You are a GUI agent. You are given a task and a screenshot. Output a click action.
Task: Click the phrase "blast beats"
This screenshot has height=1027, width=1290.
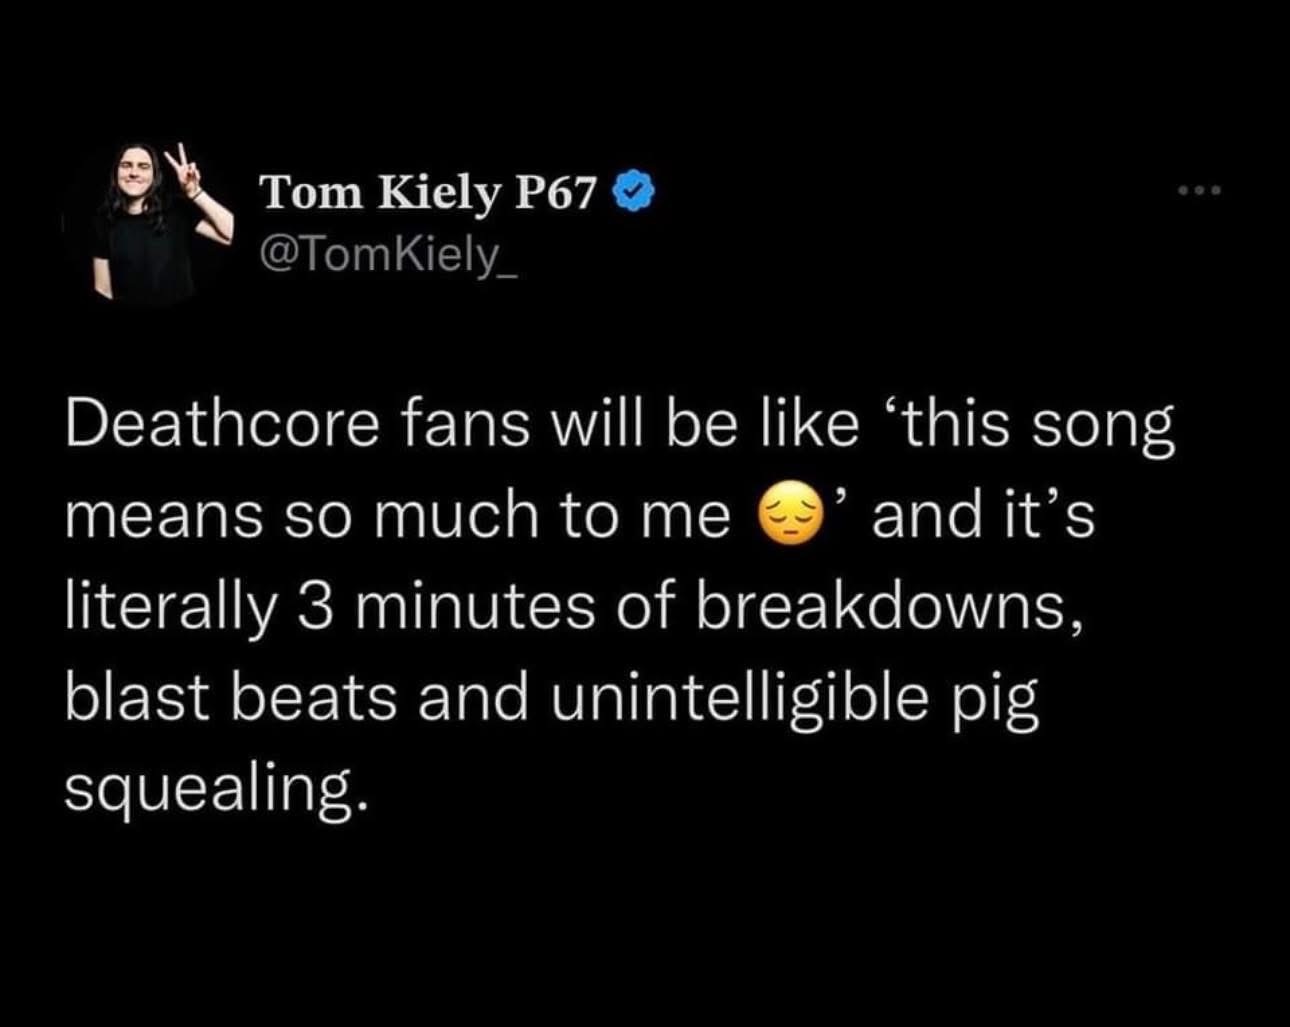231,698
